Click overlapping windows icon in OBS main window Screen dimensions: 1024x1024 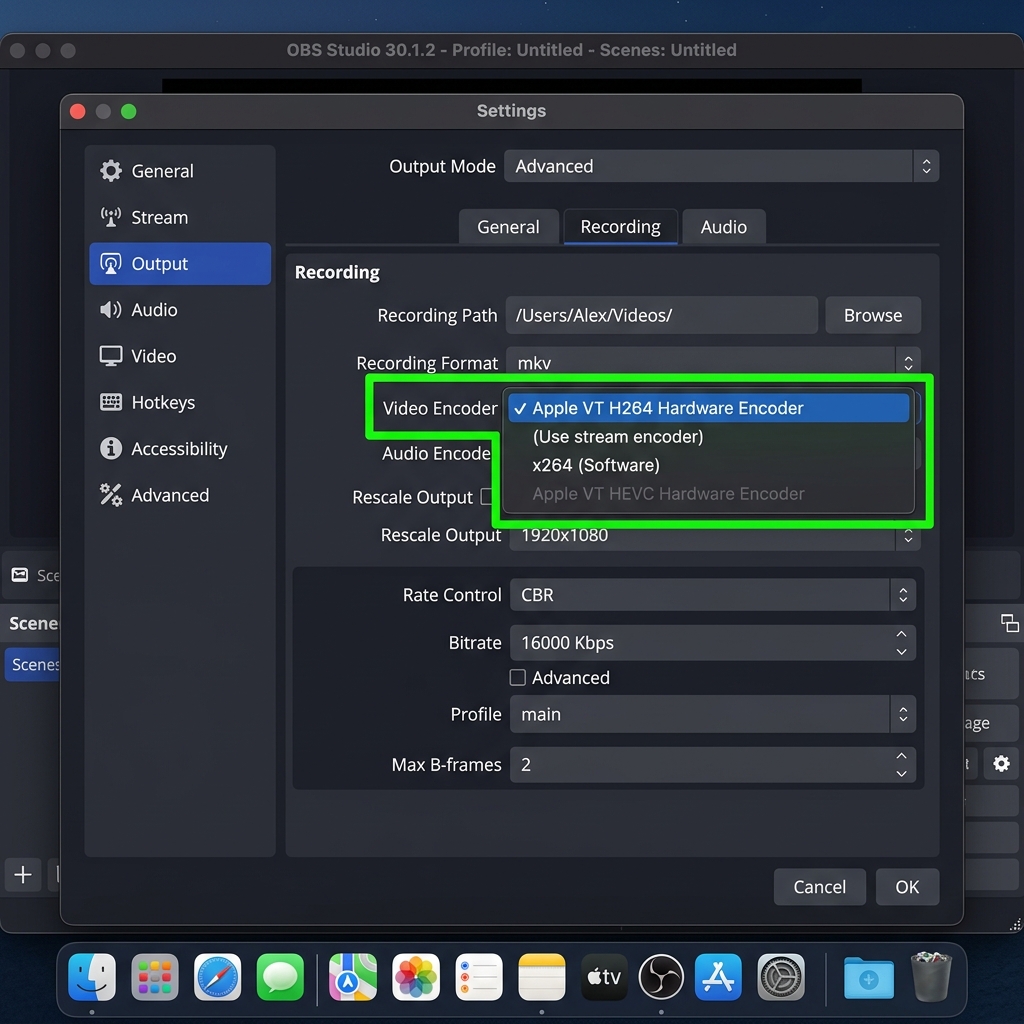tap(1010, 623)
